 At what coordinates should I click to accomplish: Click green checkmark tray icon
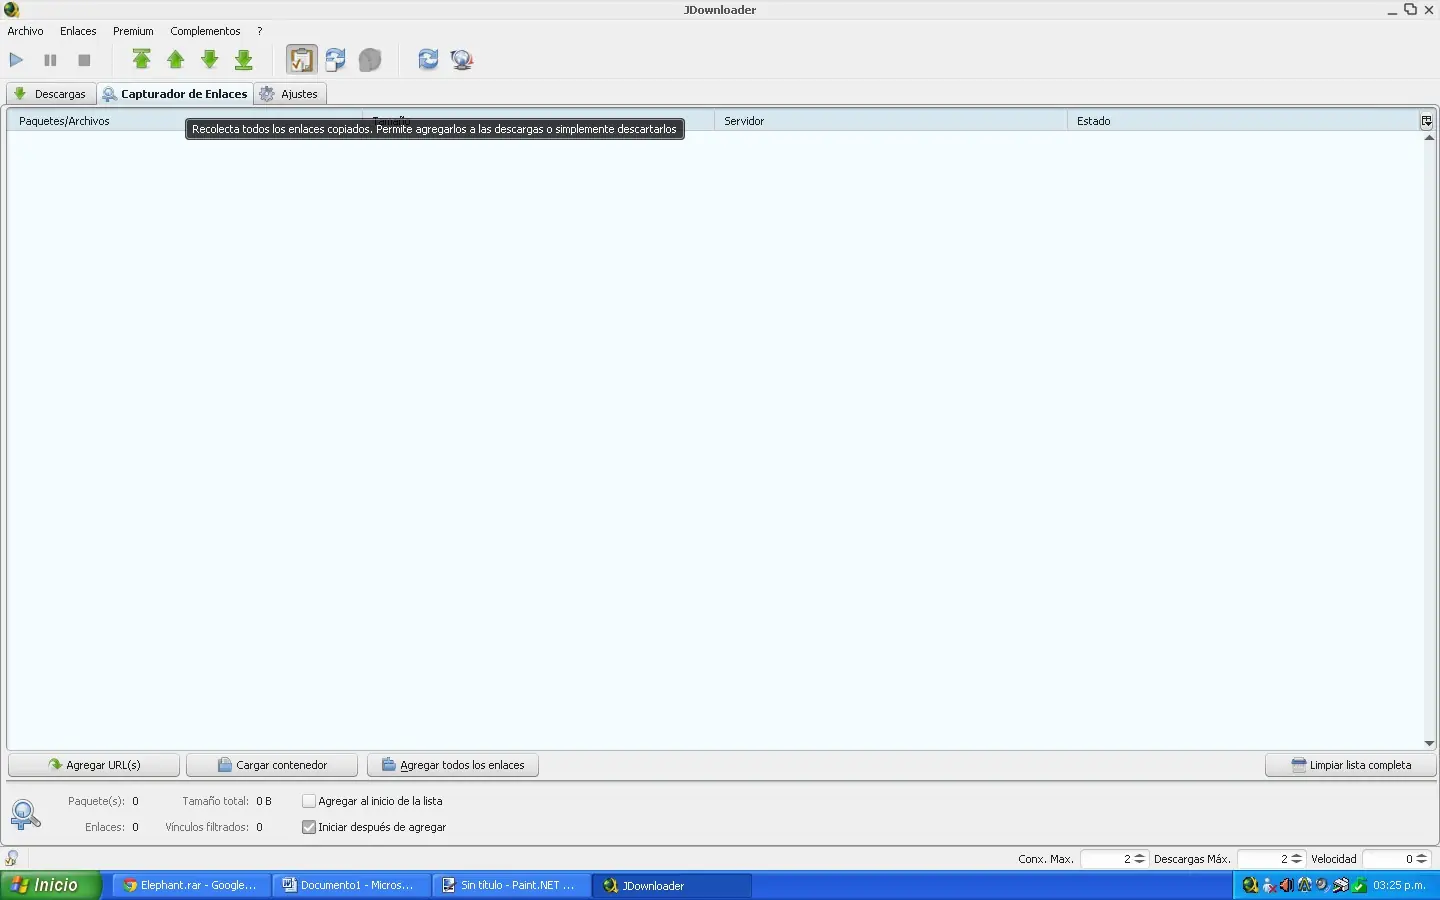(1360, 885)
